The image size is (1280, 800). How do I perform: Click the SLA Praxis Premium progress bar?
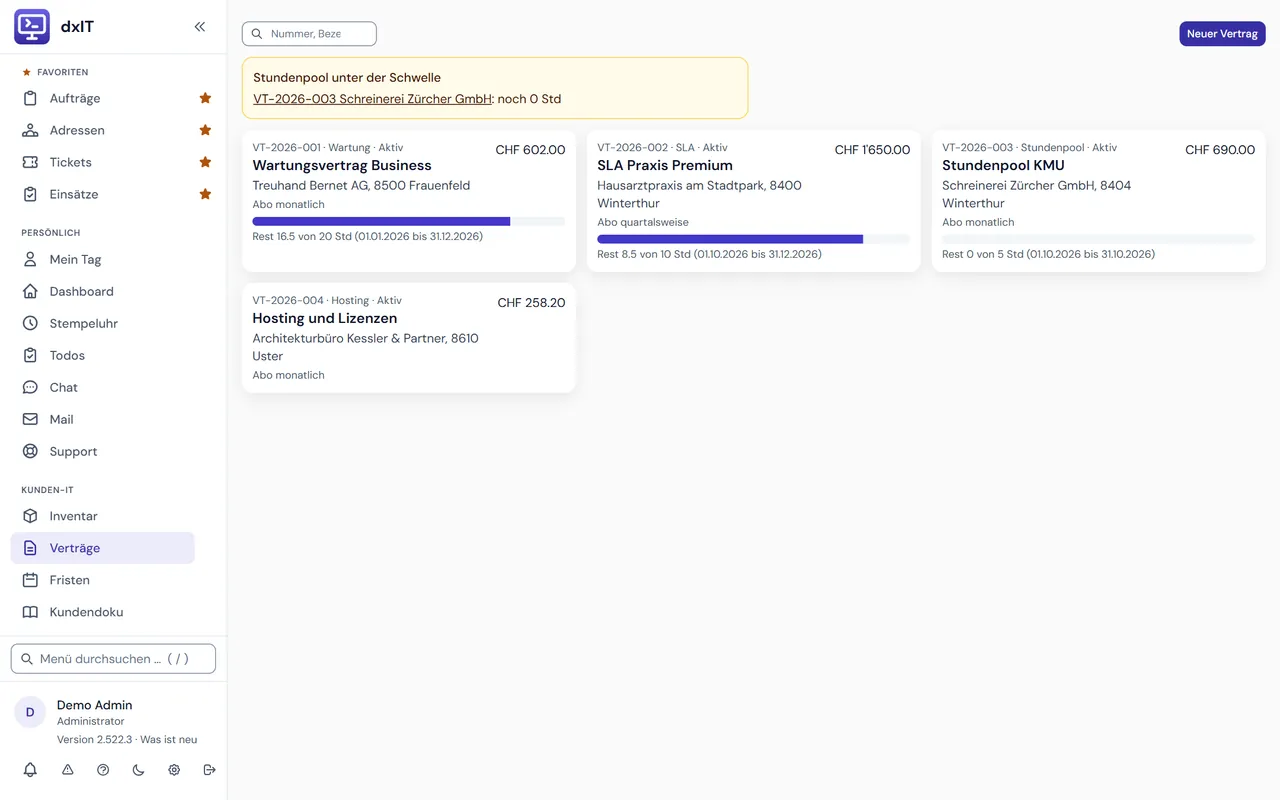[754, 239]
